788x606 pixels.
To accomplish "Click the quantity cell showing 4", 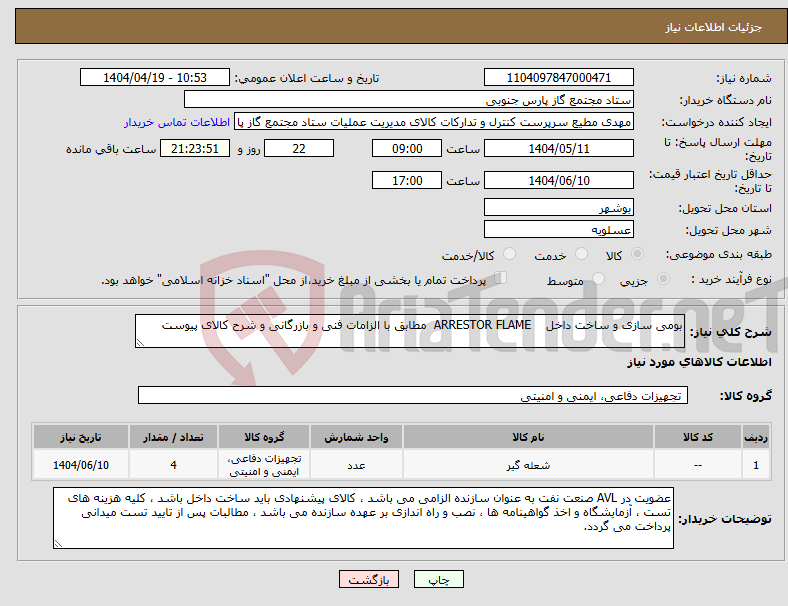I will pyautogui.click(x=173, y=465).
